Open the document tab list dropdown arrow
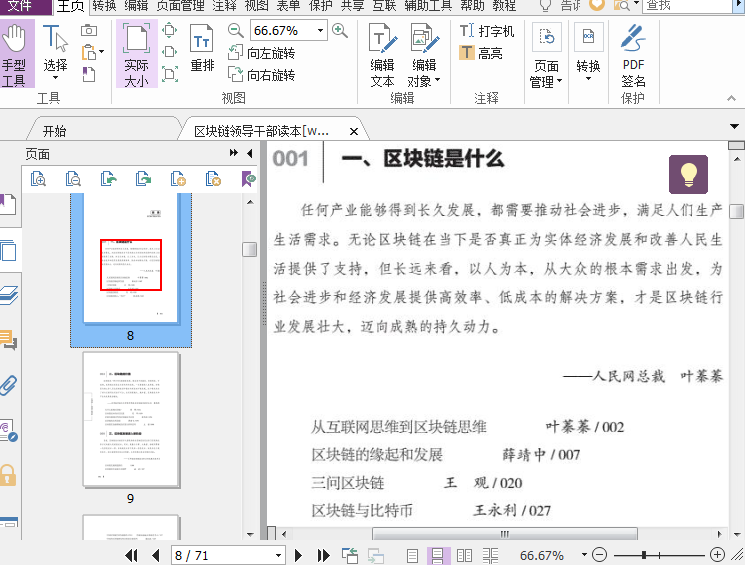Image resolution: width=745 pixels, height=565 pixels. click(x=734, y=126)
